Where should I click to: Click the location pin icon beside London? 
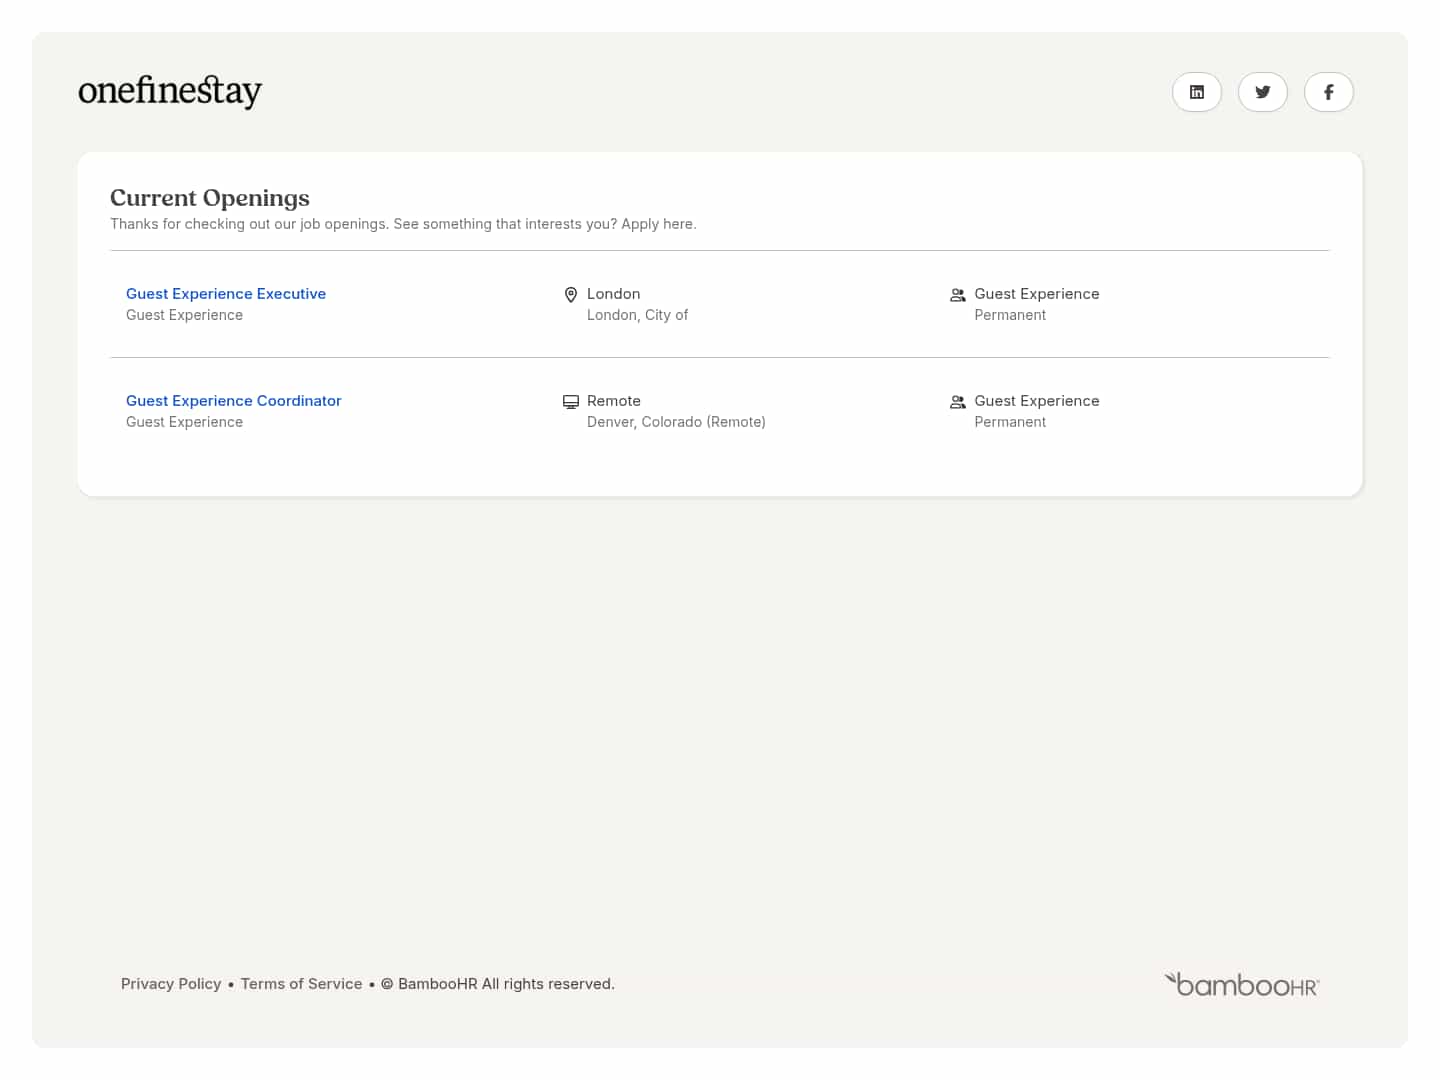571,294
